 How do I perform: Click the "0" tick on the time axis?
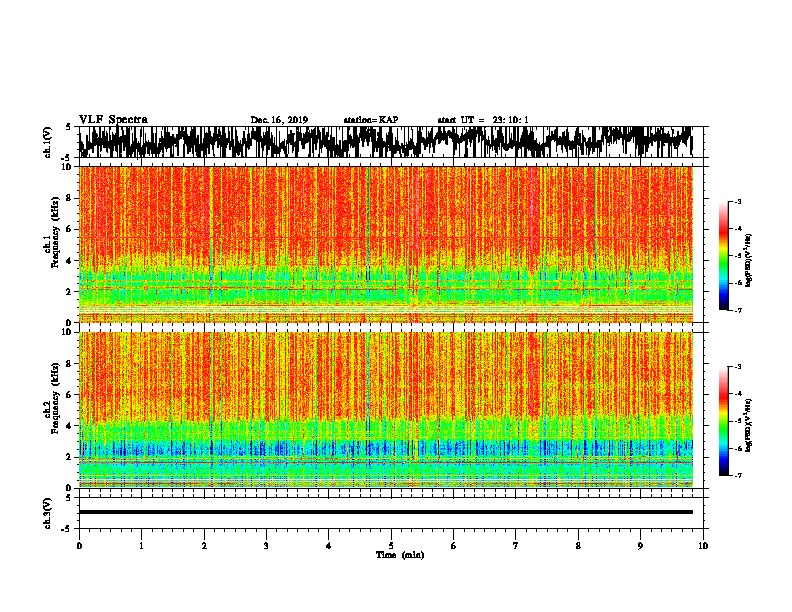tap(79, 546)
